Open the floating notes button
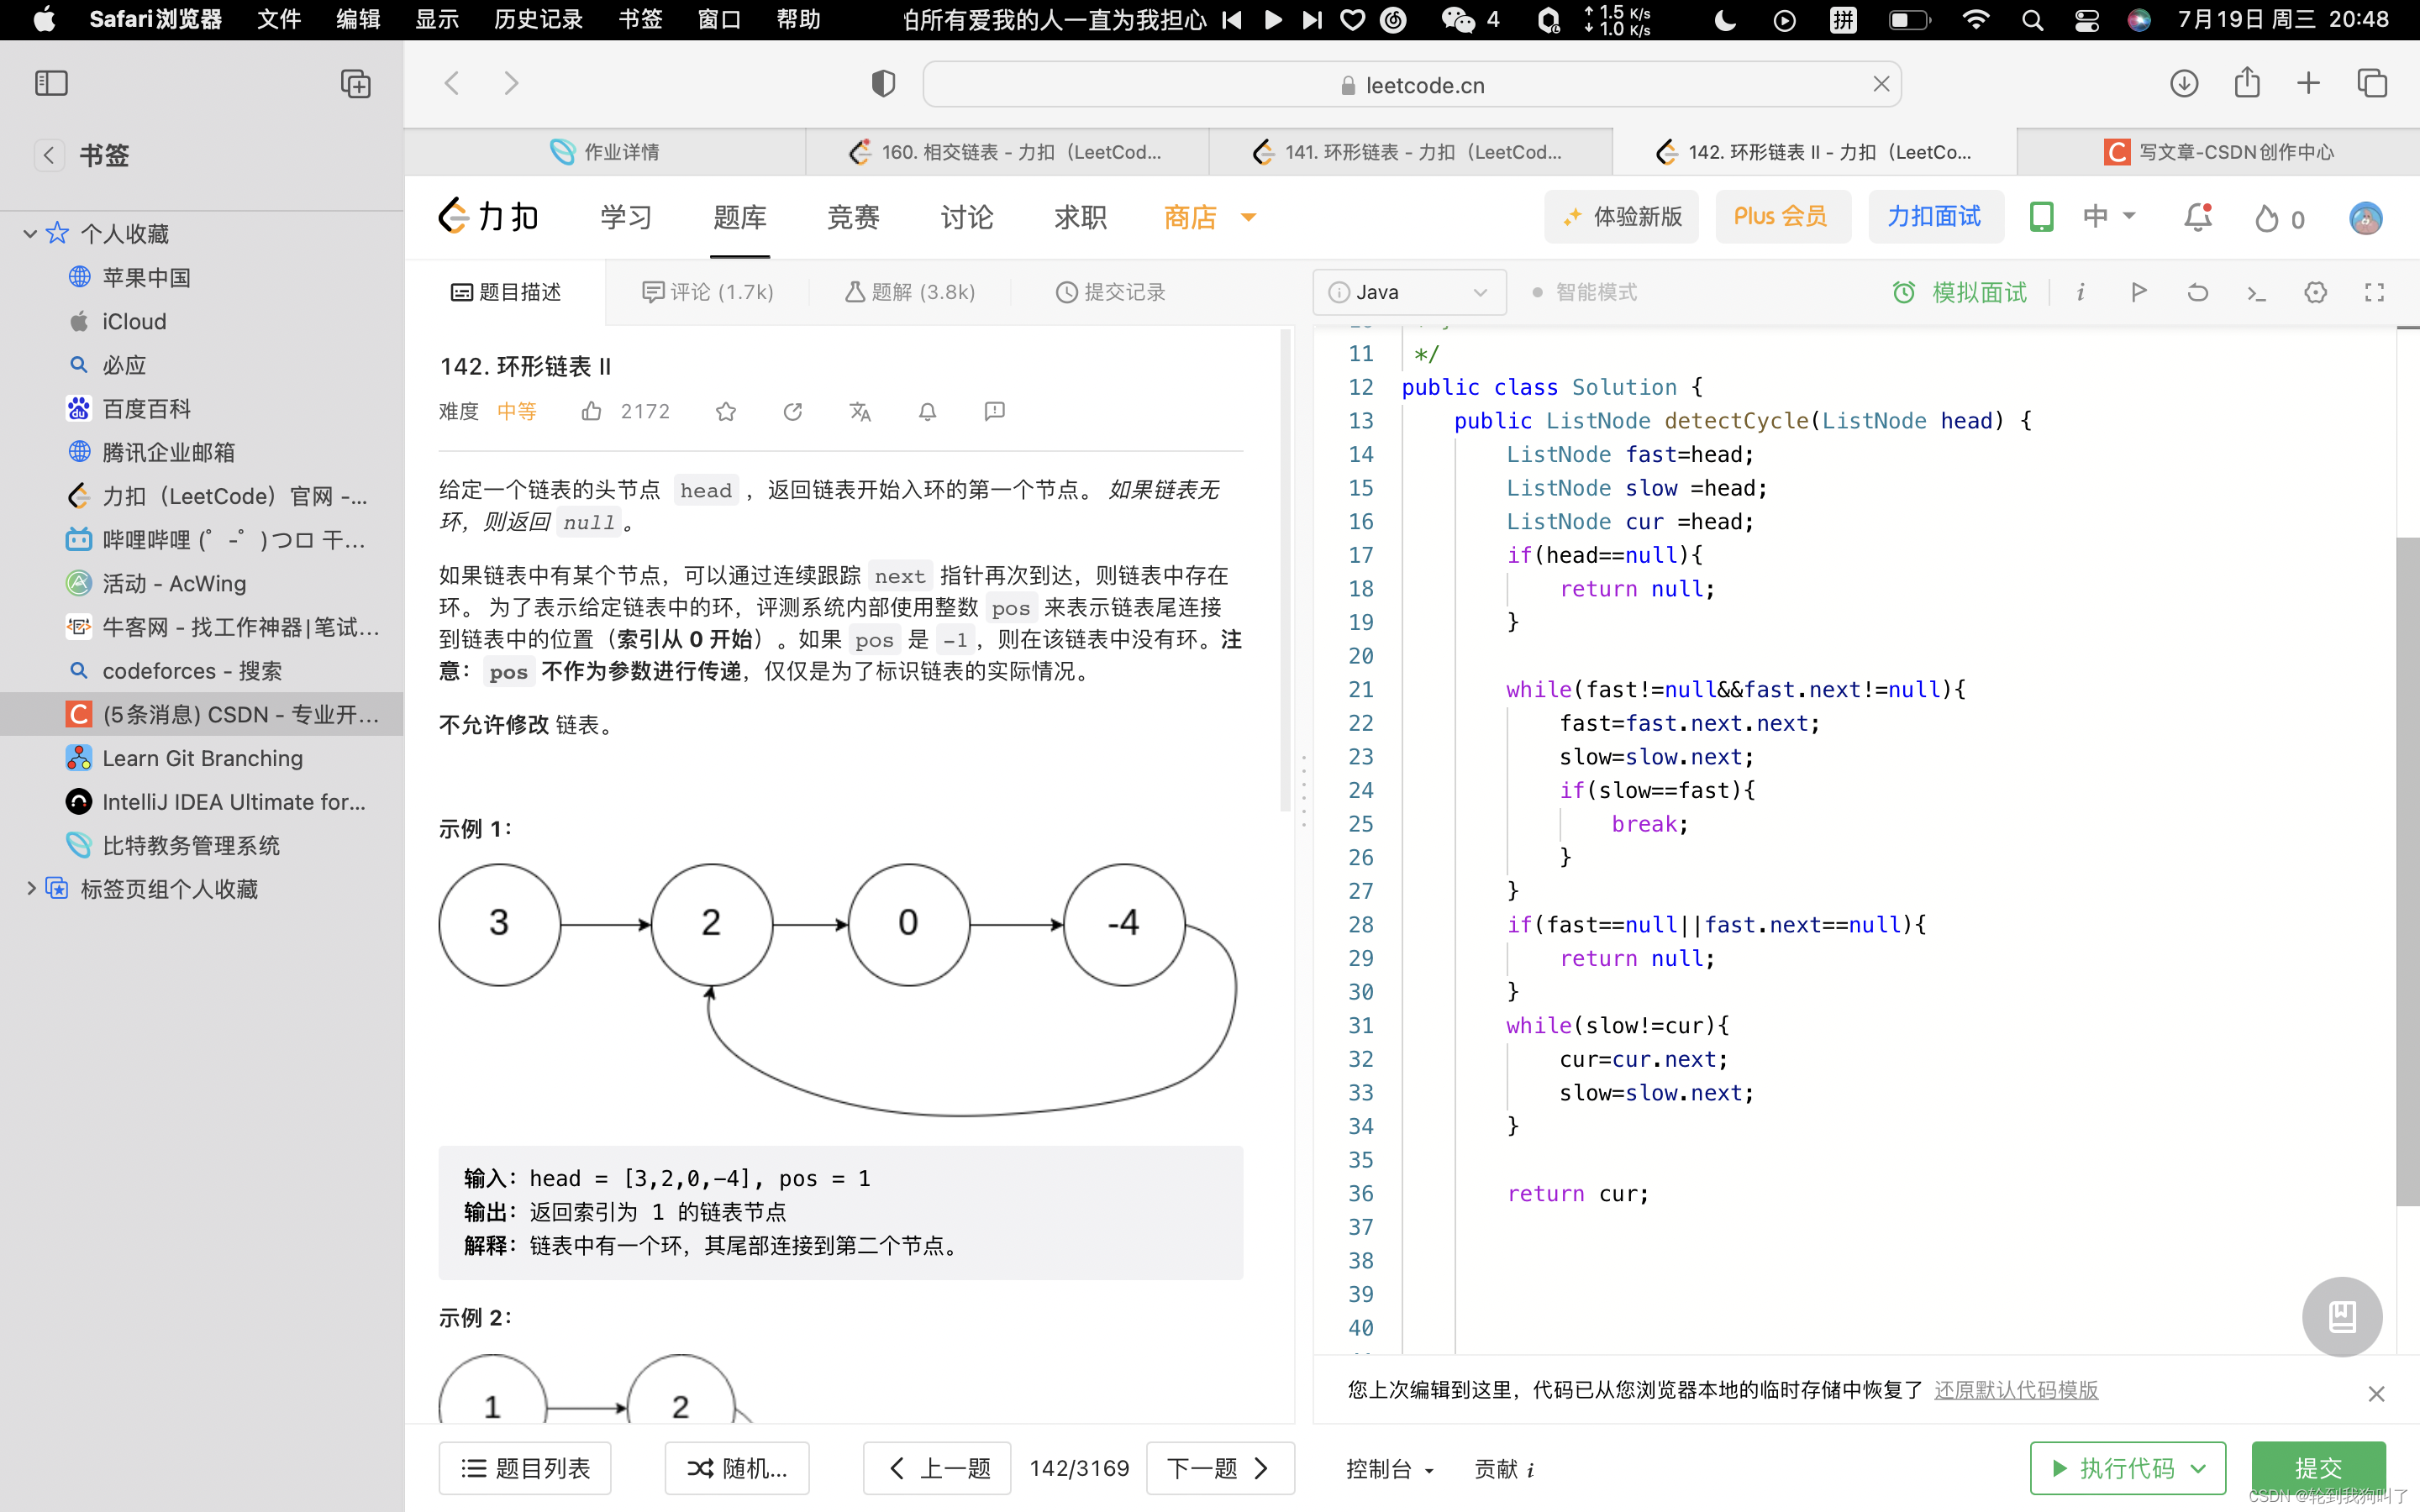The width and height of the screenshot is (2420, 1512). coord(2342,1316)
